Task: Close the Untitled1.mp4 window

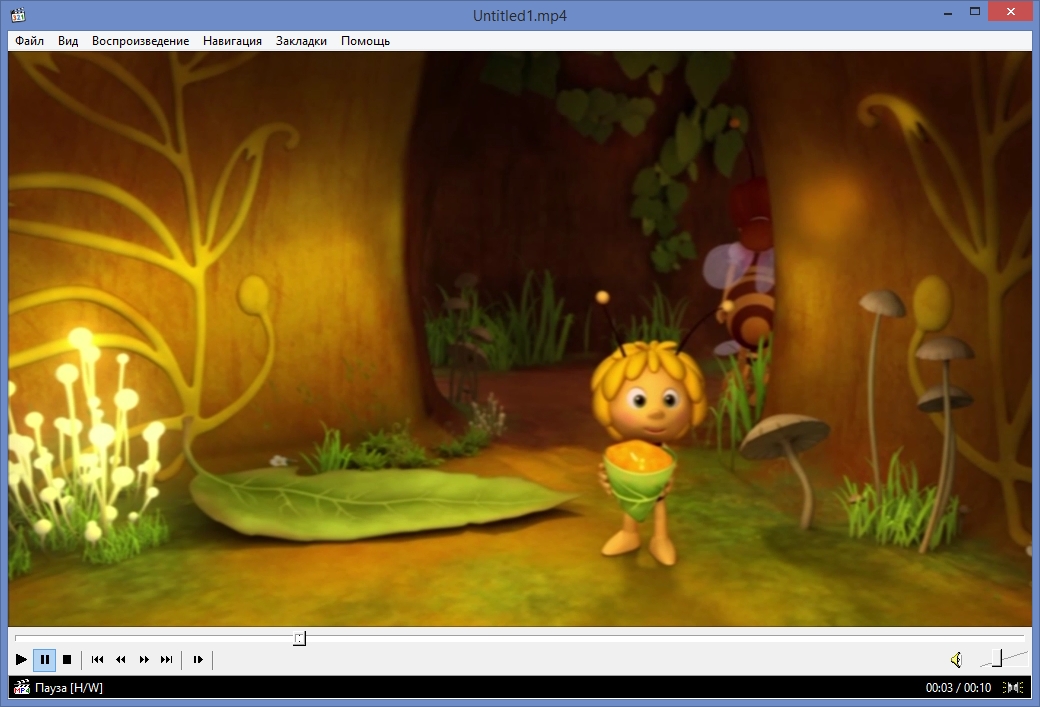Action: pos(1010,11)
